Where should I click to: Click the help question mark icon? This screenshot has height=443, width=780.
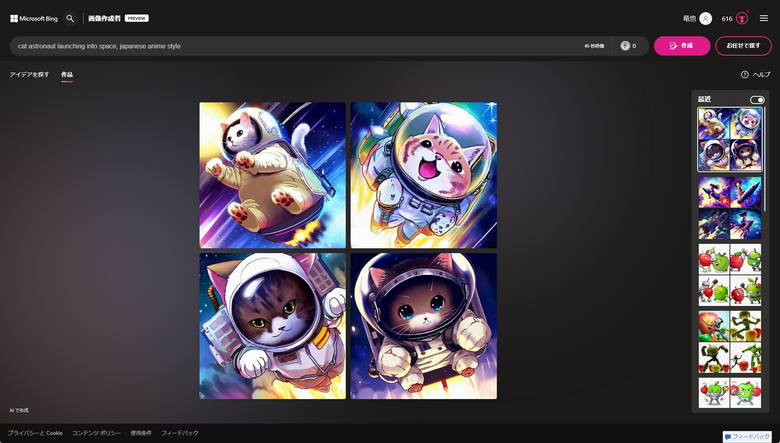click(x=744, y=75)
